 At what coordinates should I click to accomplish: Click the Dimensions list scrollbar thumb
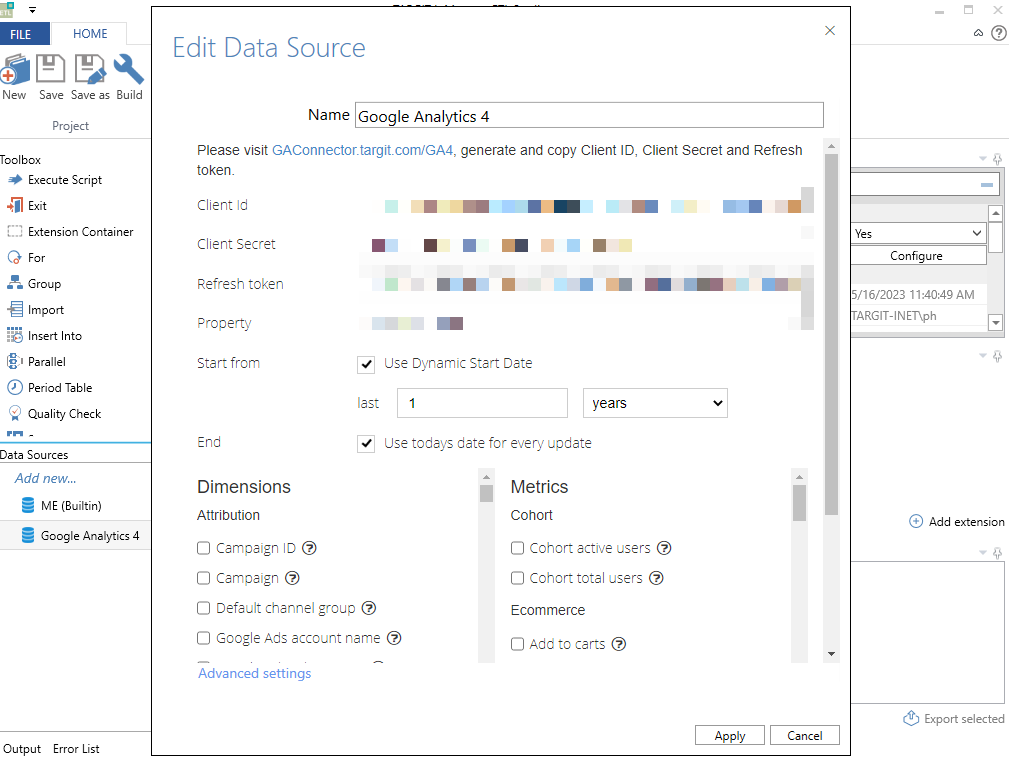[x=486, y=493]
